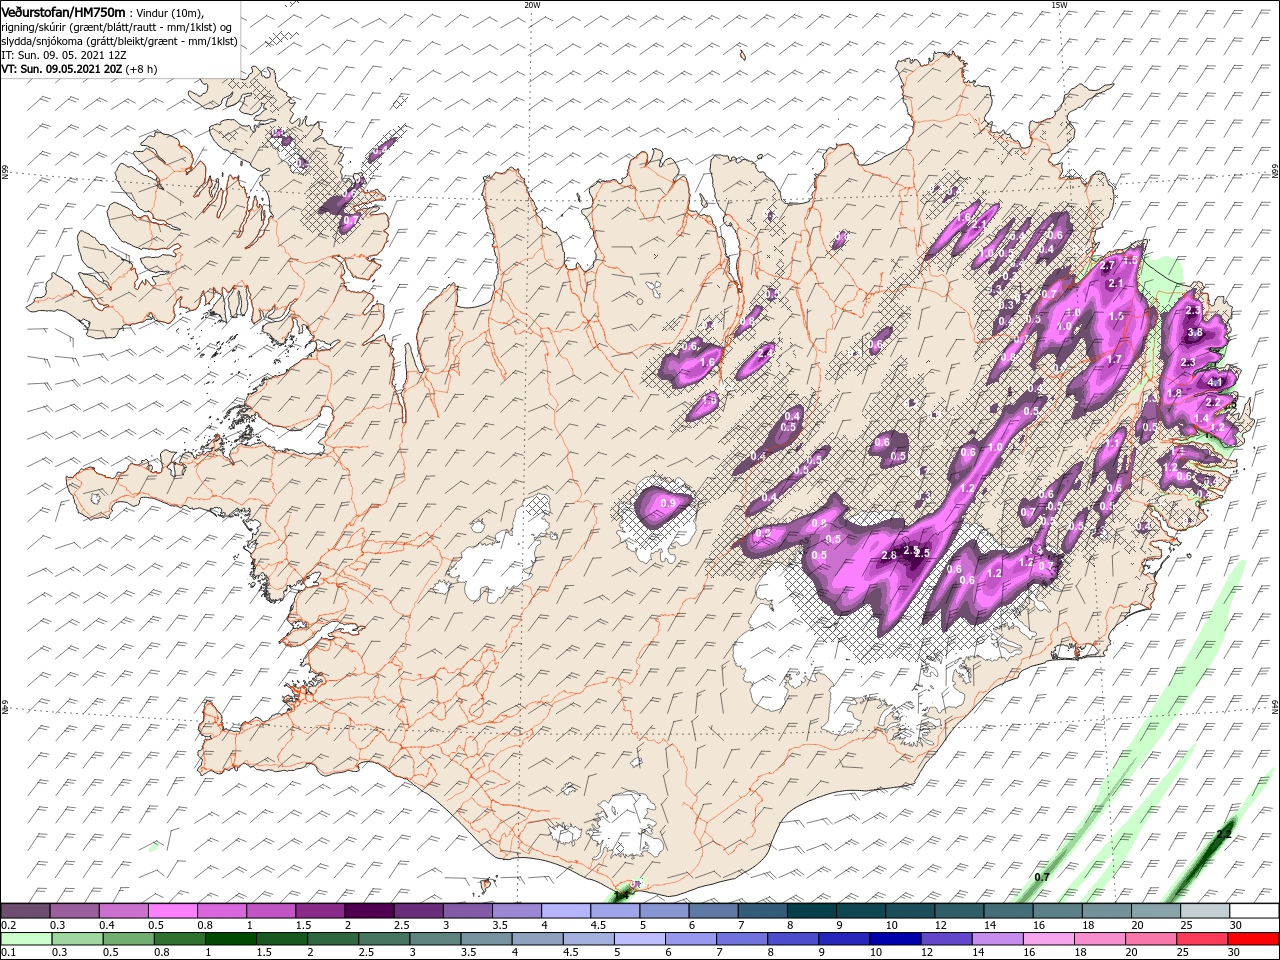Click the bright pink snow swatch between 0.5 and 0.8

(172, 911)
